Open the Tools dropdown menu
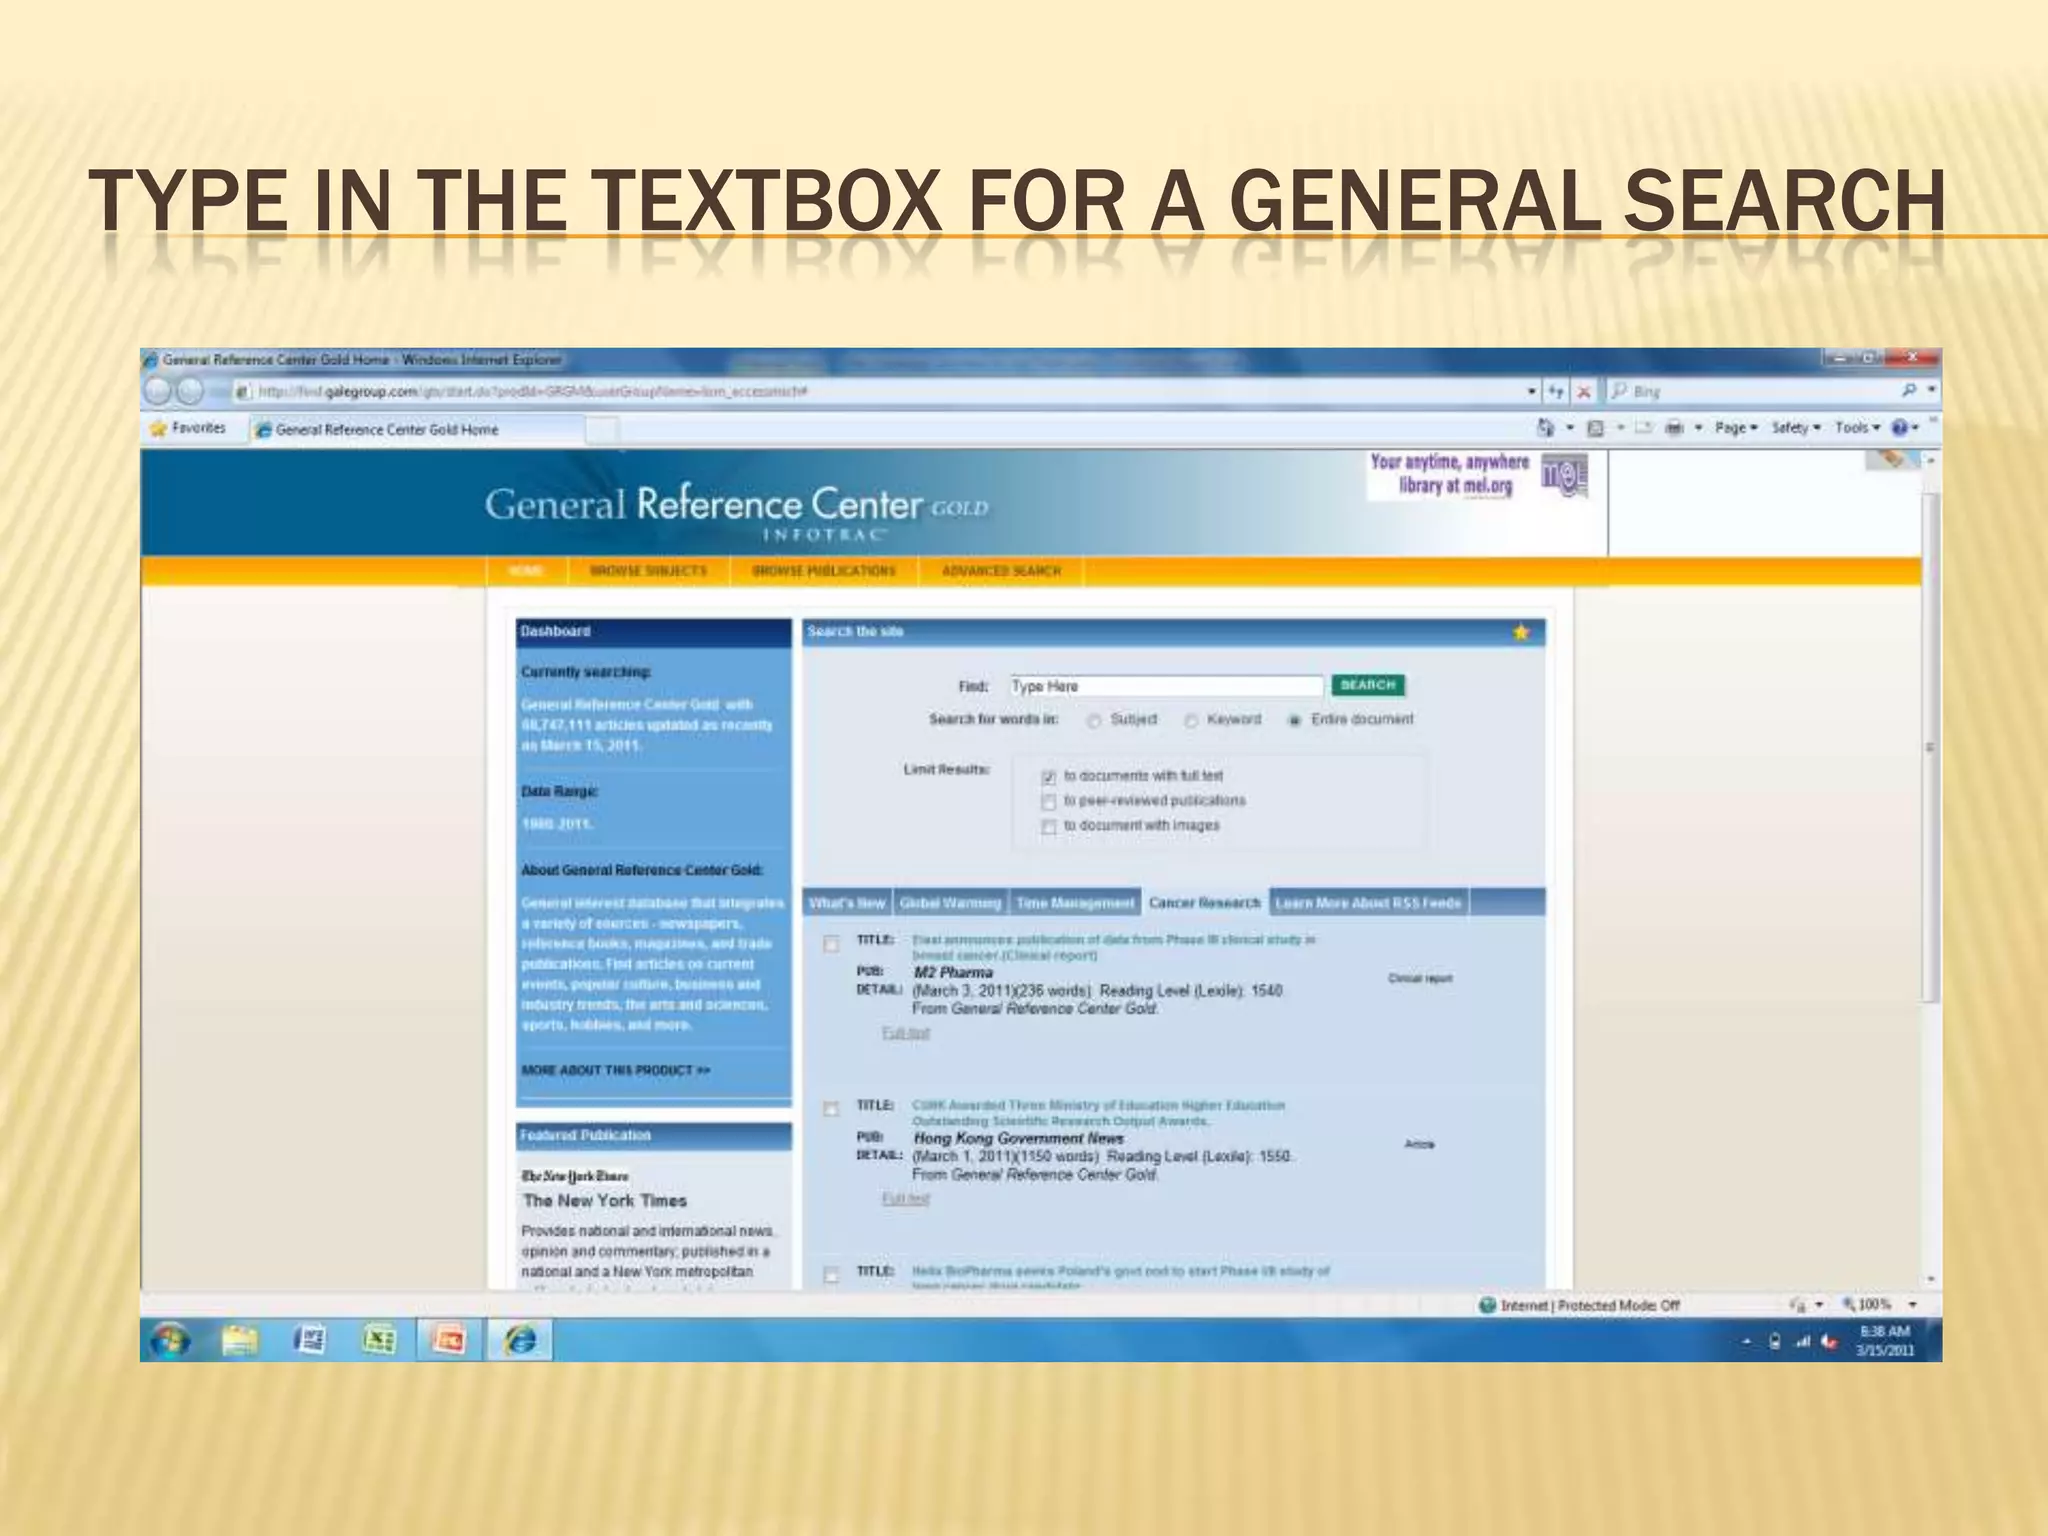 (x=1857, y=429)
